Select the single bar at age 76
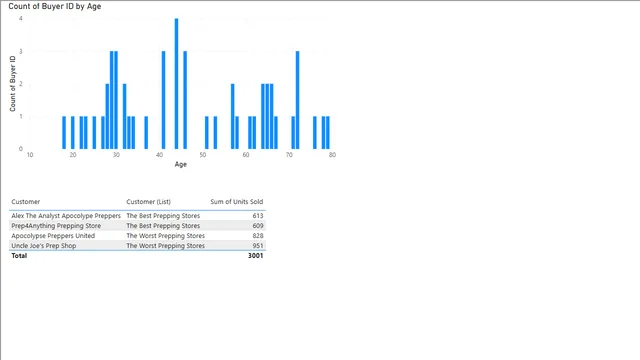640x360 pixels. (x=315, y=133)
